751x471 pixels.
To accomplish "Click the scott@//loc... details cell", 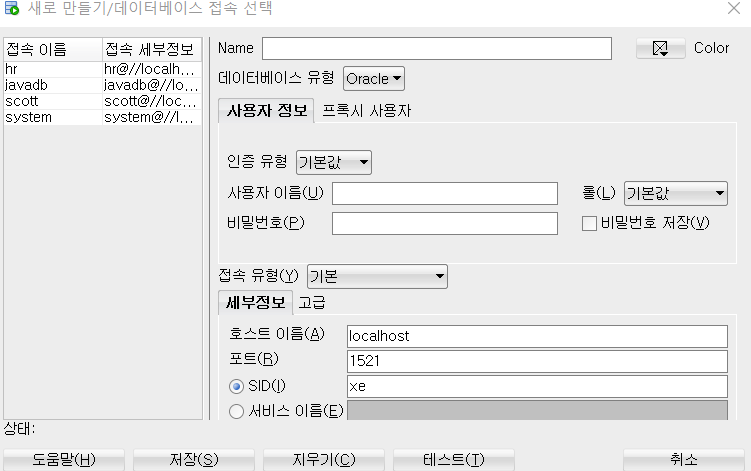I will 152,101.
